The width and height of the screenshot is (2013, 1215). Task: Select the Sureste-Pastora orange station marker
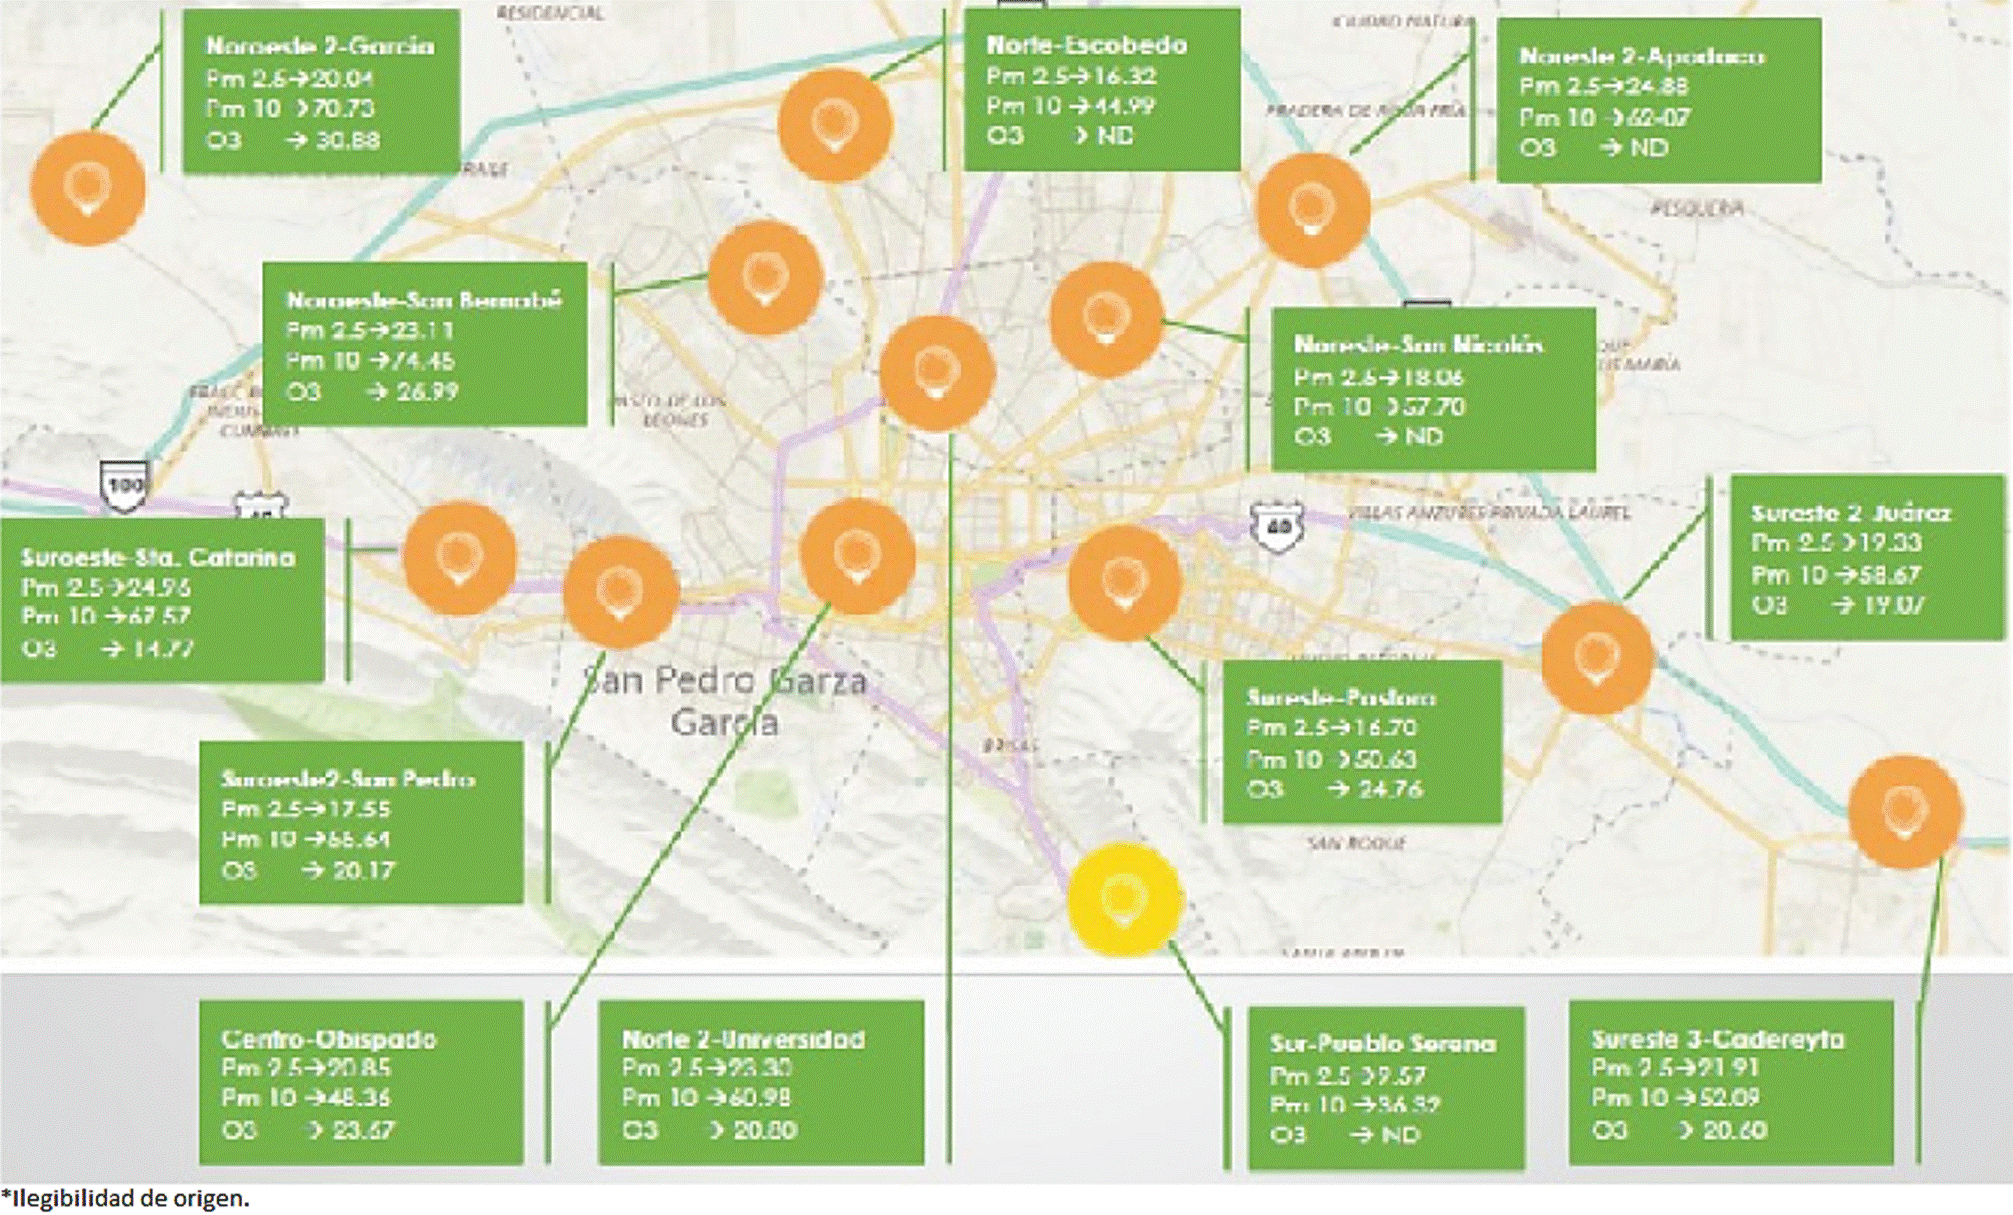1124,584
